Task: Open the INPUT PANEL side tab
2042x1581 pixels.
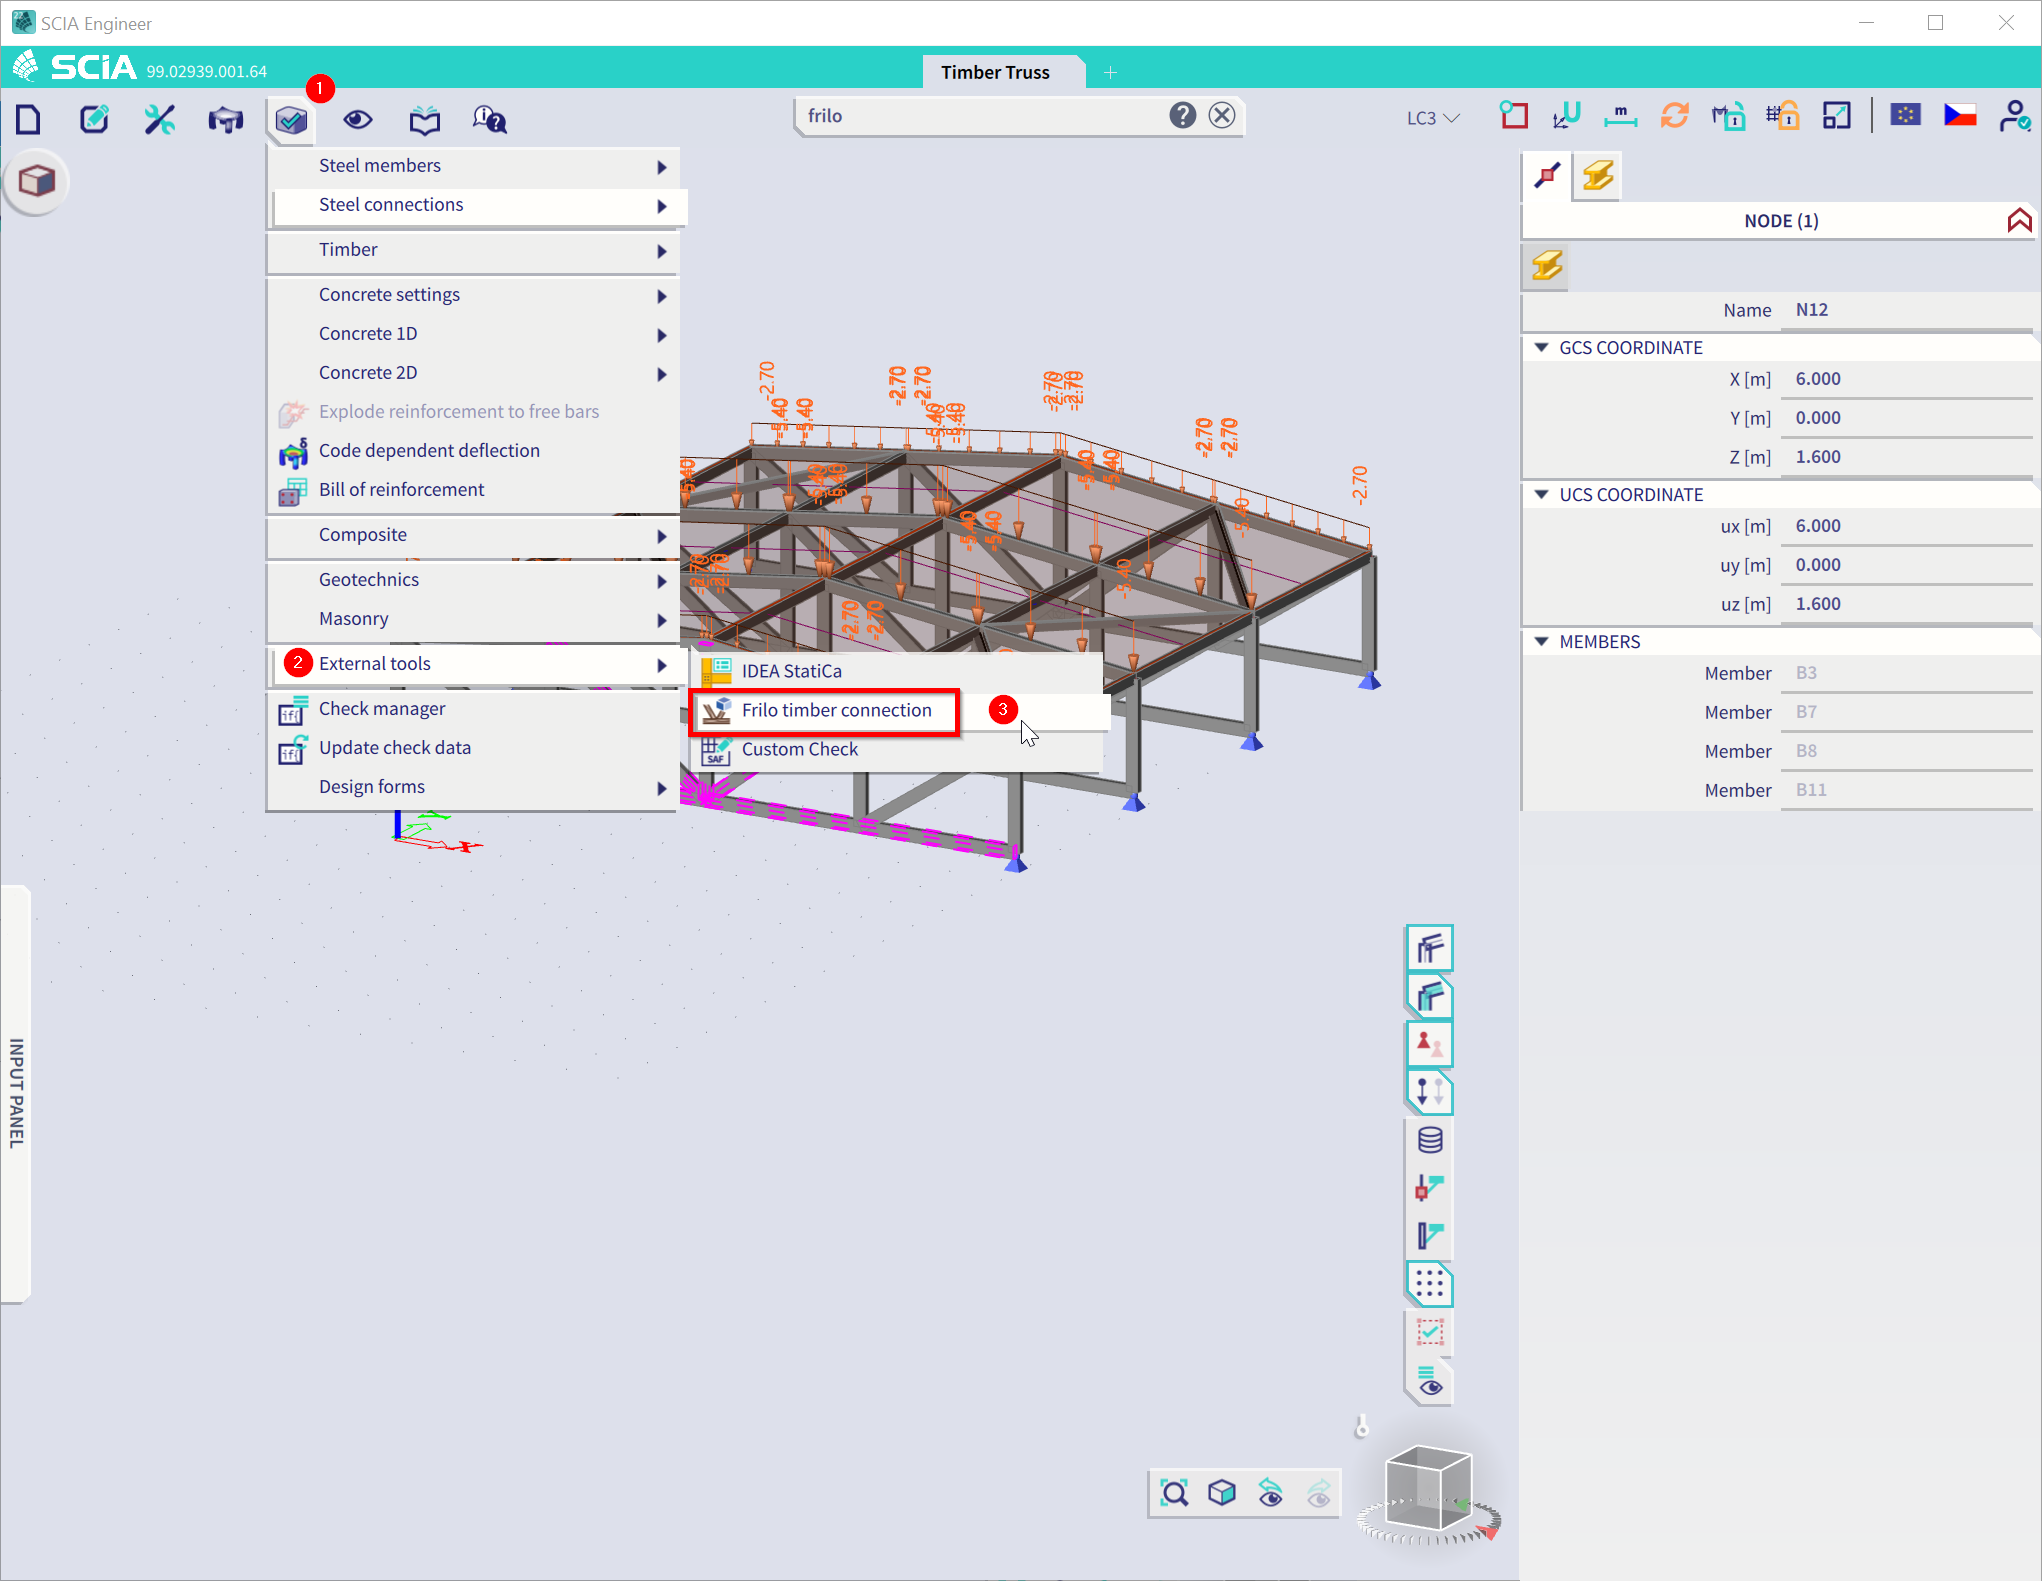Action: (16, 1093)
